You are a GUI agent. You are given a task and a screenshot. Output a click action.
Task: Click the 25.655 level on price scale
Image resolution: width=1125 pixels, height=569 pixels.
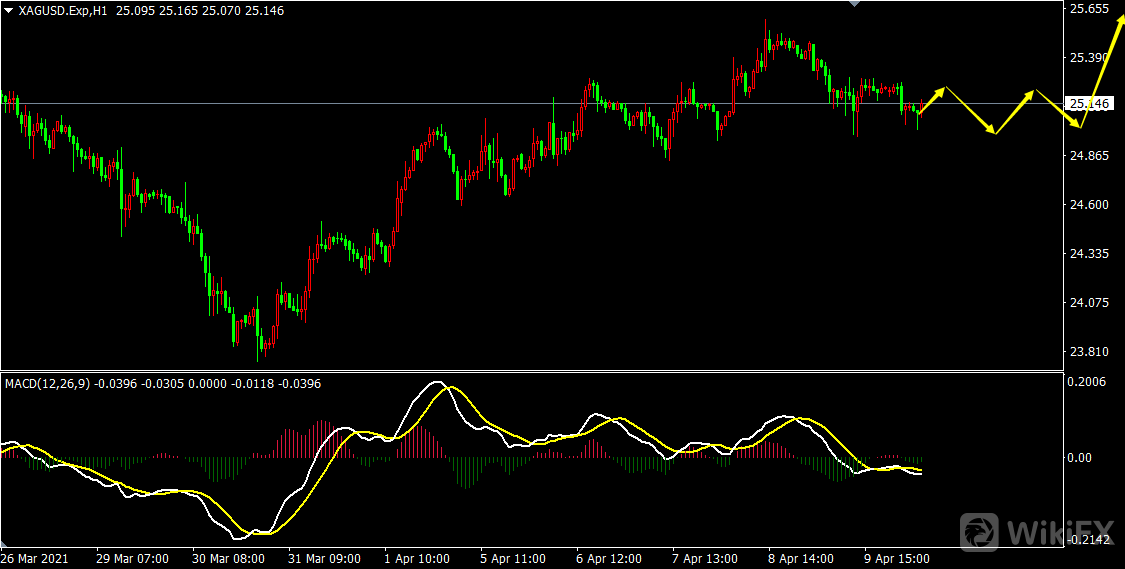click(1089, 9)
